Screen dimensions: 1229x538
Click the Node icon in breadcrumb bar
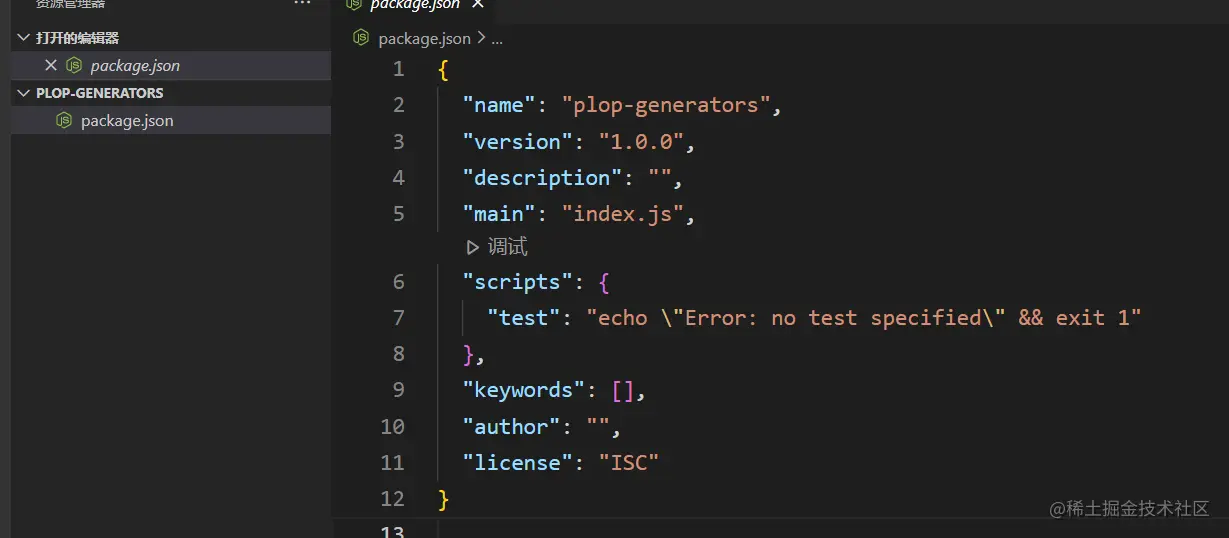point(361,38)
